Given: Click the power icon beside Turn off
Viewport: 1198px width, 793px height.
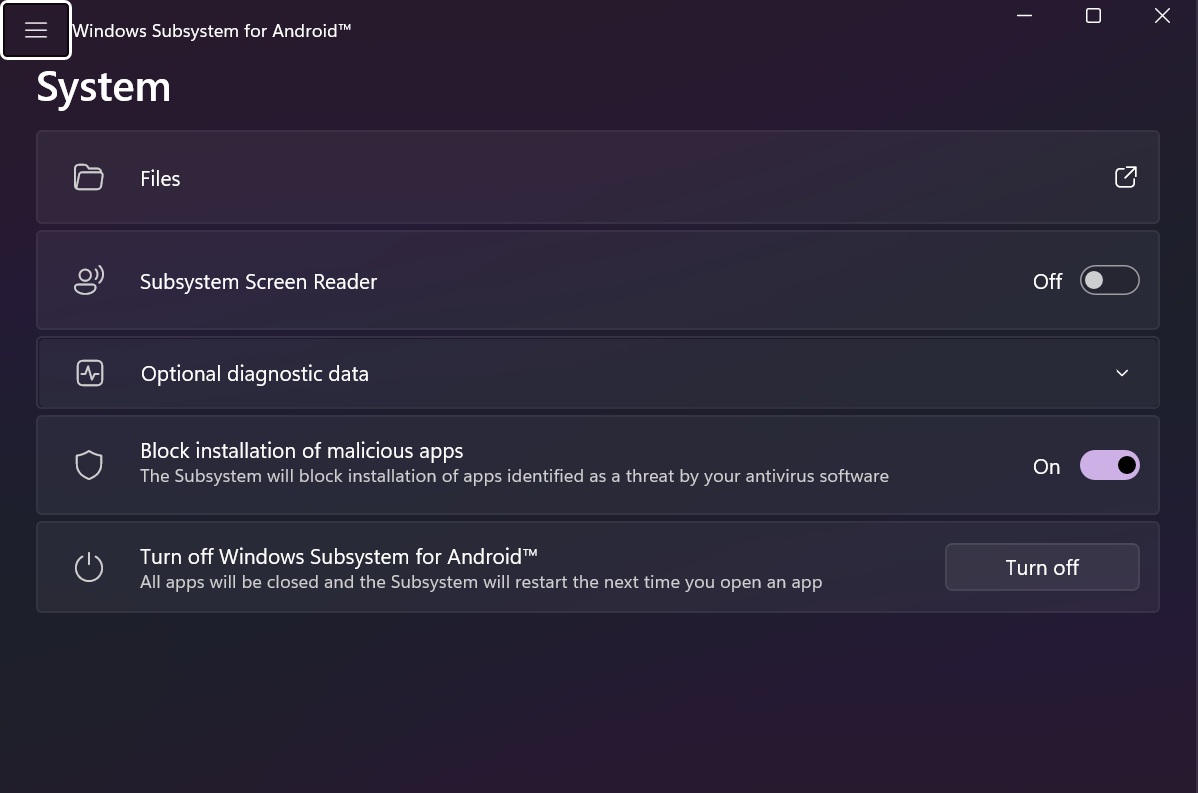Looking at the screenshot, I should pyautogui.click(x=89, y=567).
